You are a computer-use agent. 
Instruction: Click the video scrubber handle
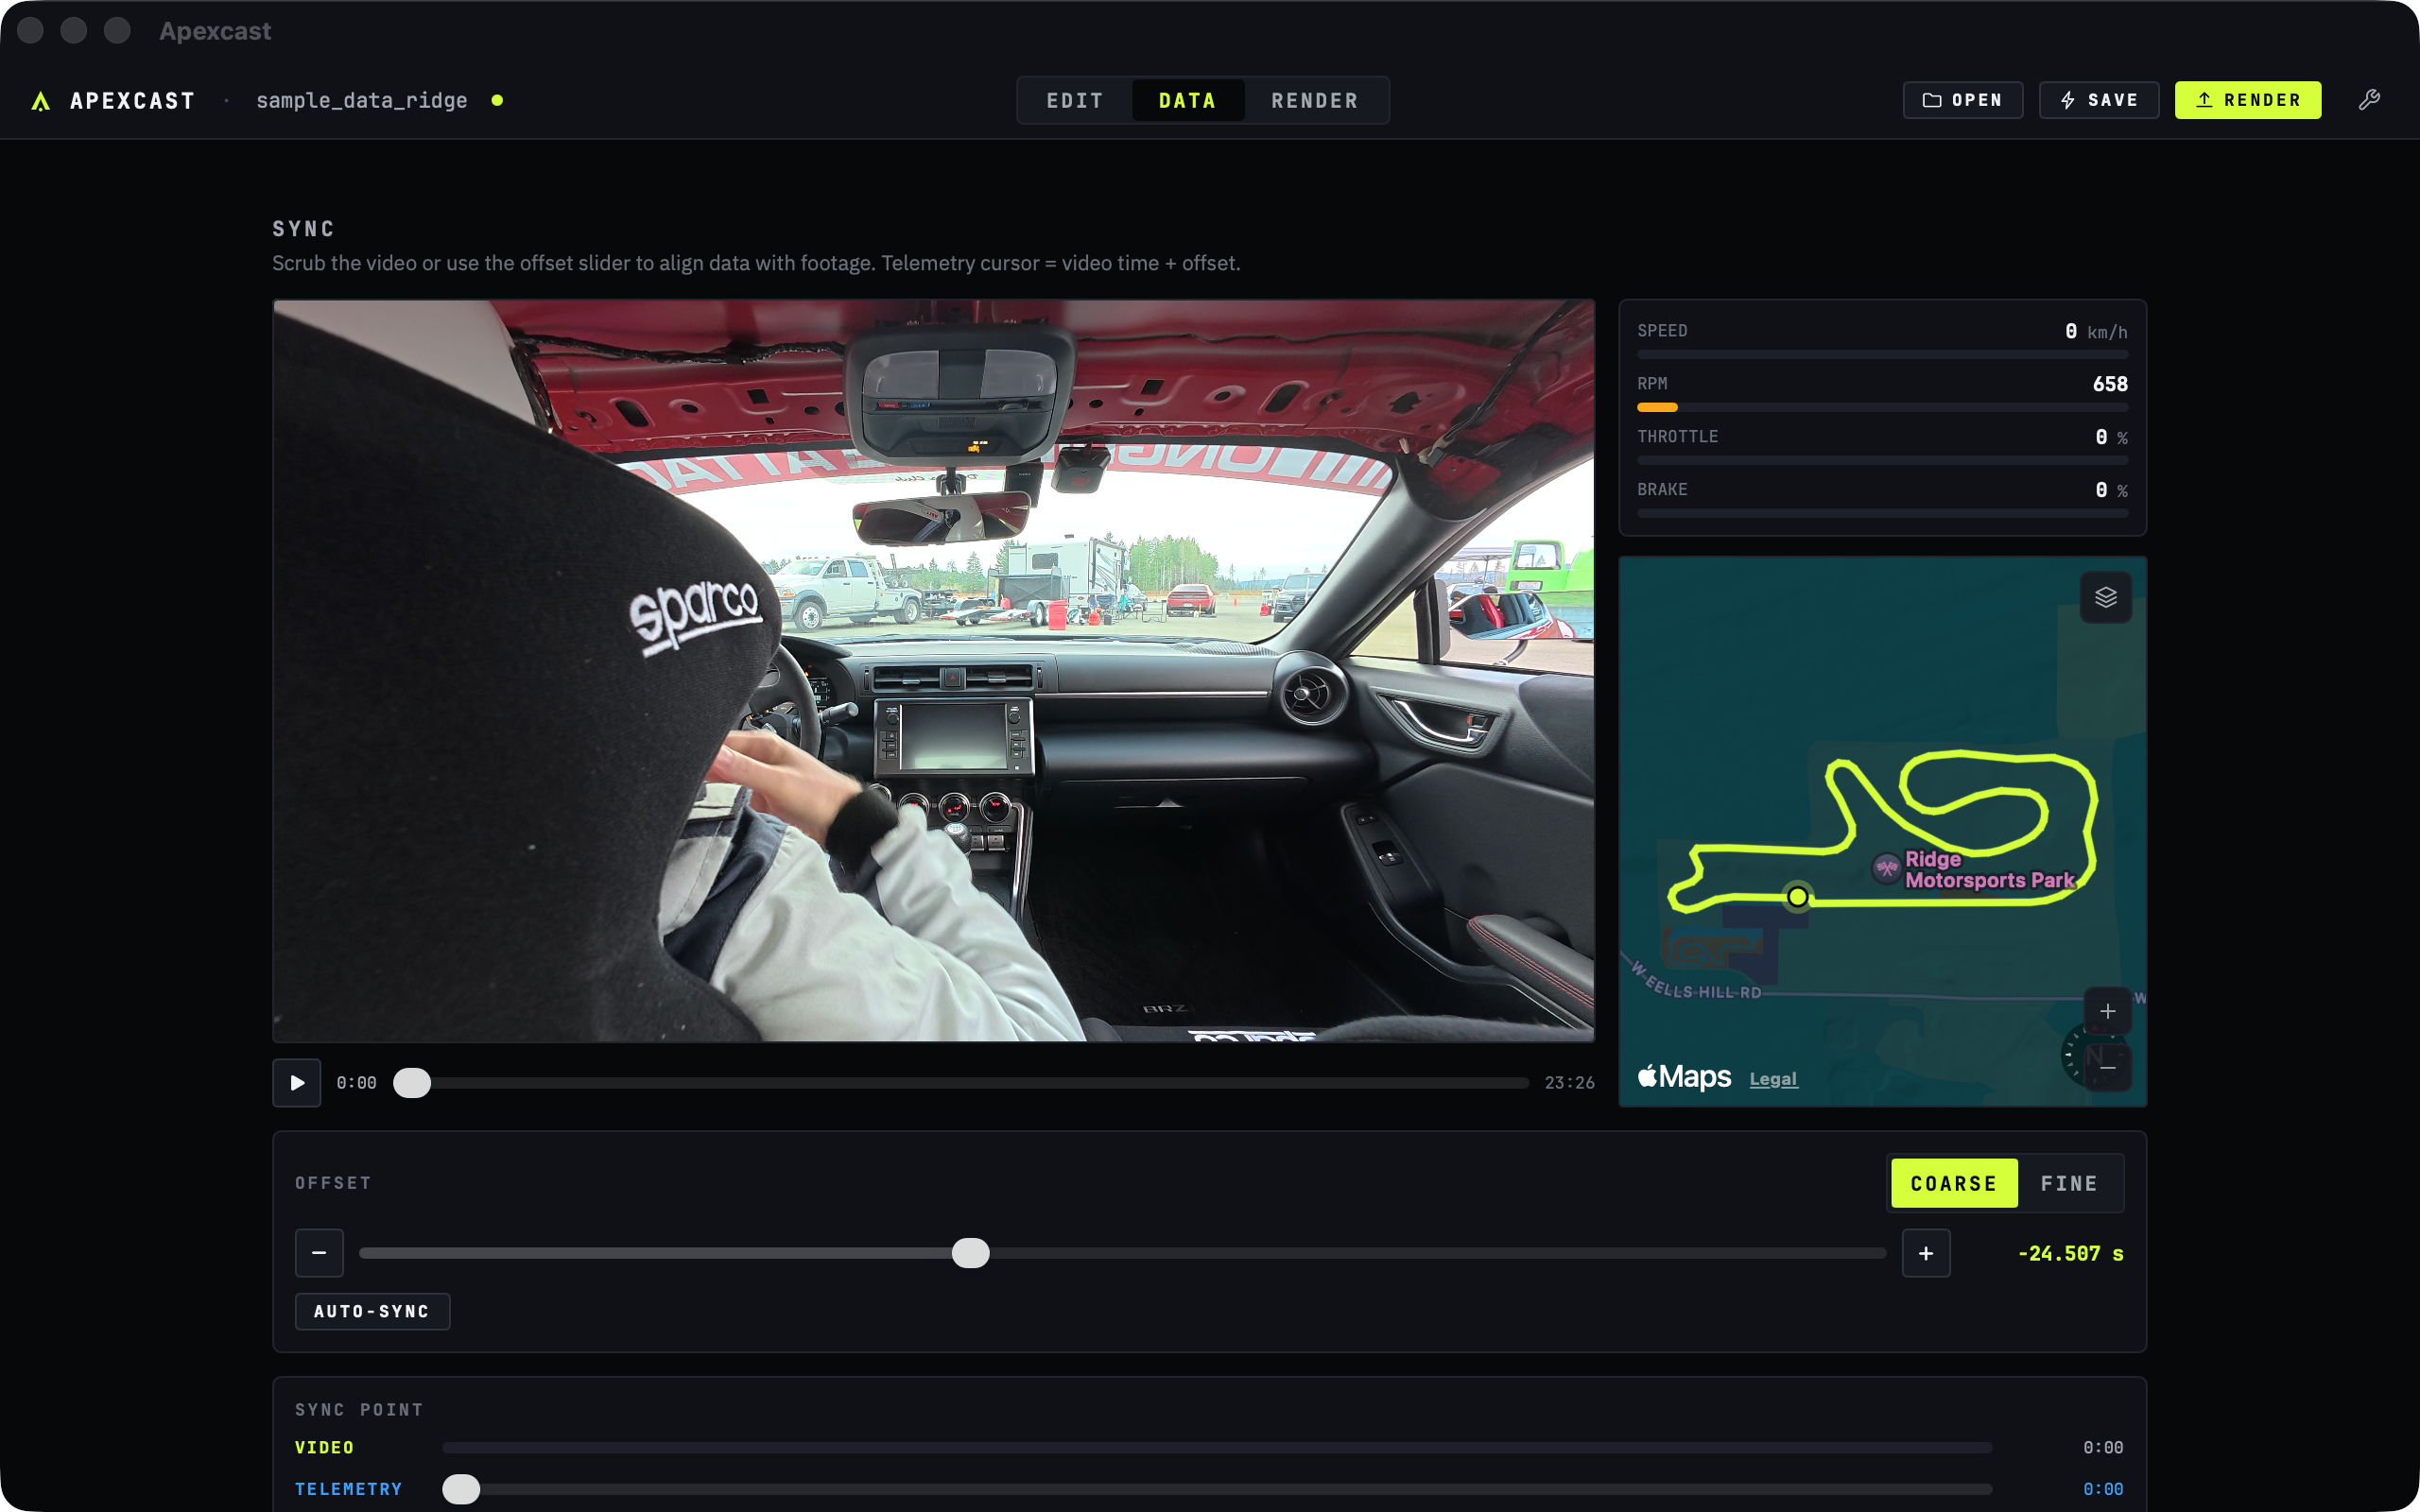(412, 1083)
